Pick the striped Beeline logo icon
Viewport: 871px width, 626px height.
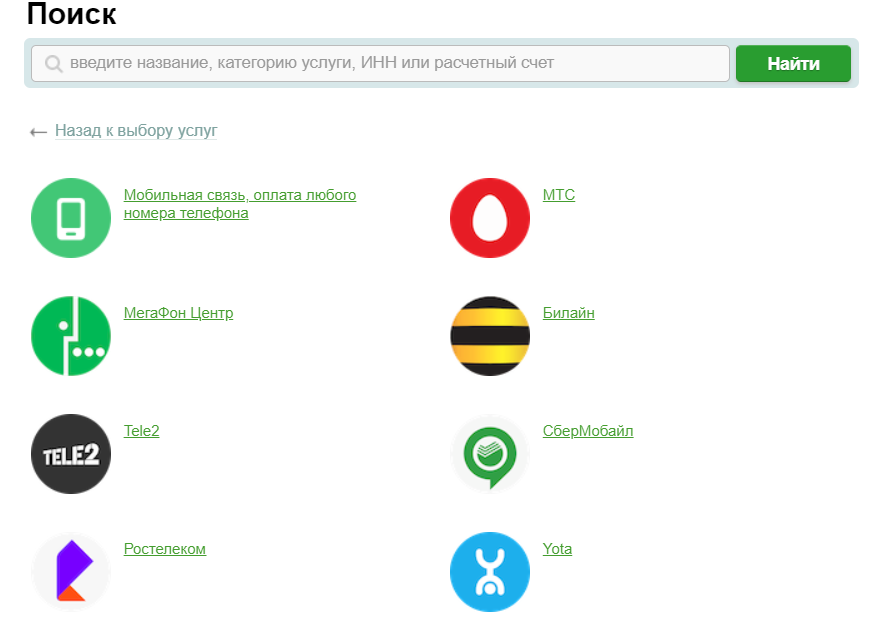pyautogui.click(x=490, y=336)
